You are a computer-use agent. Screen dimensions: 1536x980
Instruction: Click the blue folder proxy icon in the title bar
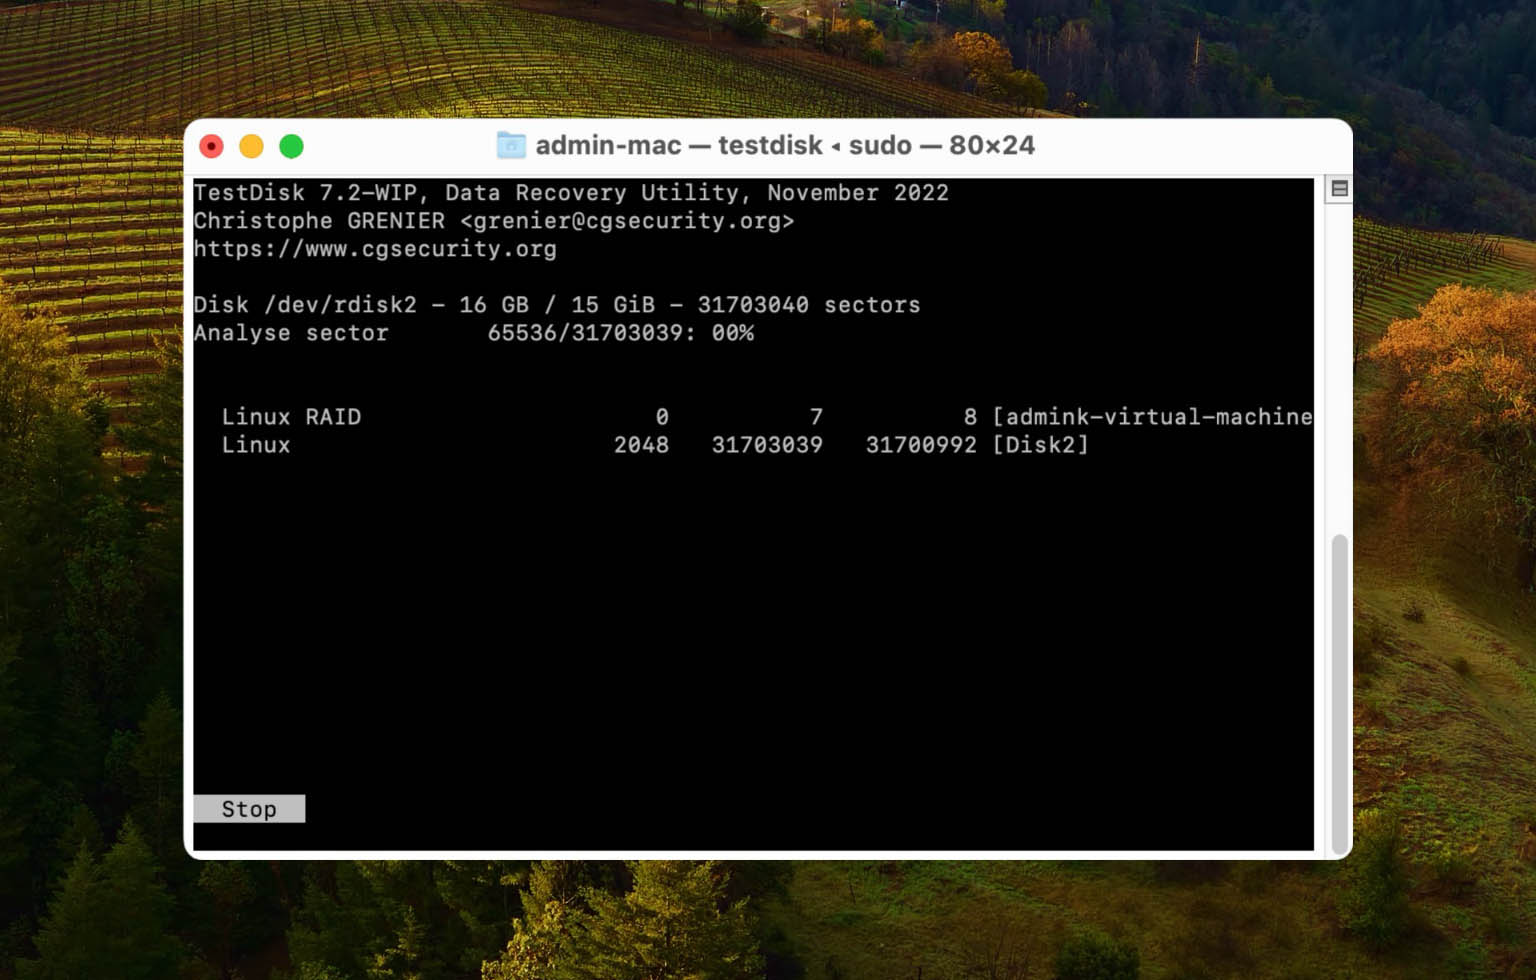click(x=512, y=145)
